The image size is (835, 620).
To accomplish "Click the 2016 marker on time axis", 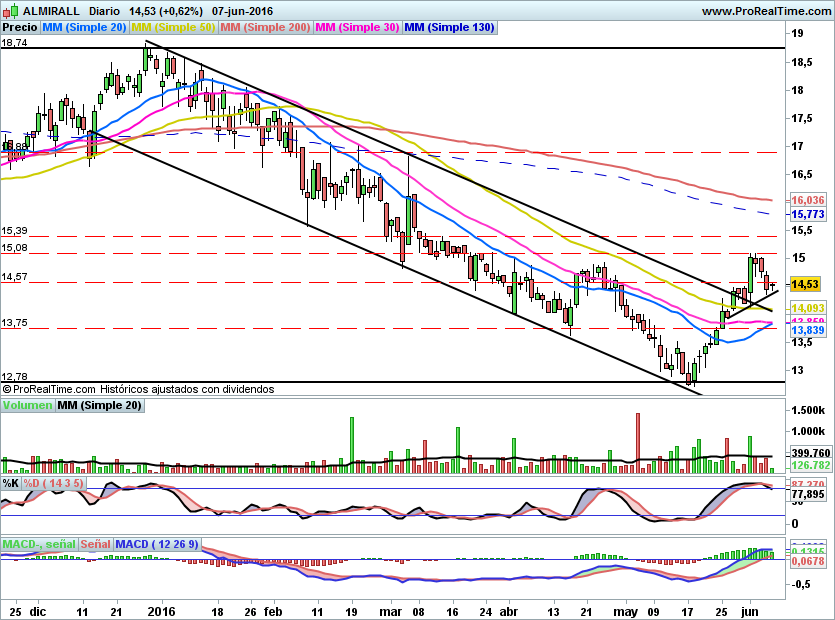I will coord(161,611).
